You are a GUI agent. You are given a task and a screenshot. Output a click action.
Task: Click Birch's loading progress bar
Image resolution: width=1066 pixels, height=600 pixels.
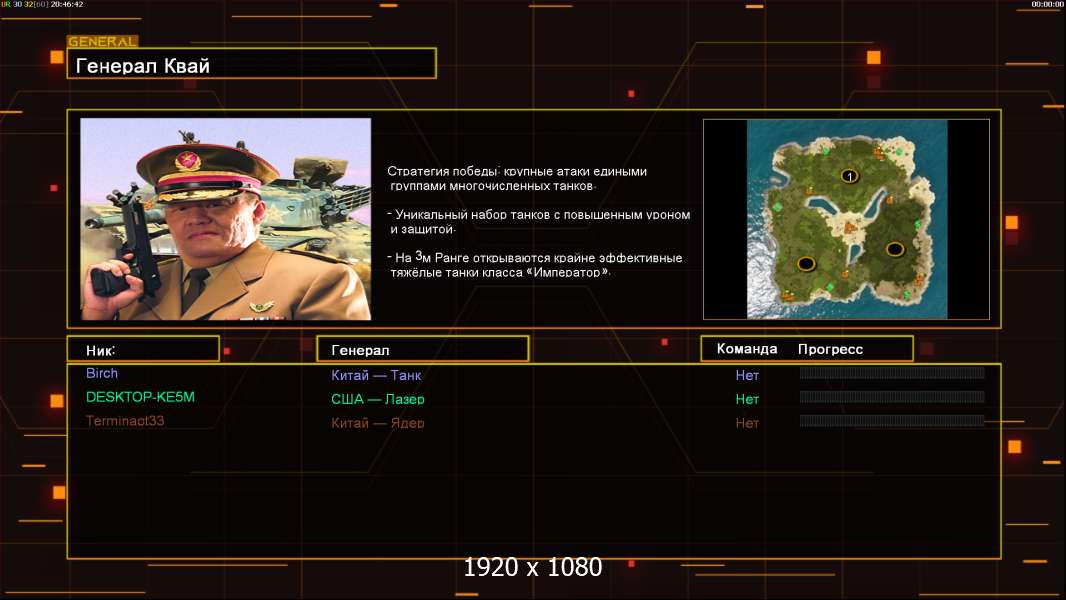tap(892, 372)
